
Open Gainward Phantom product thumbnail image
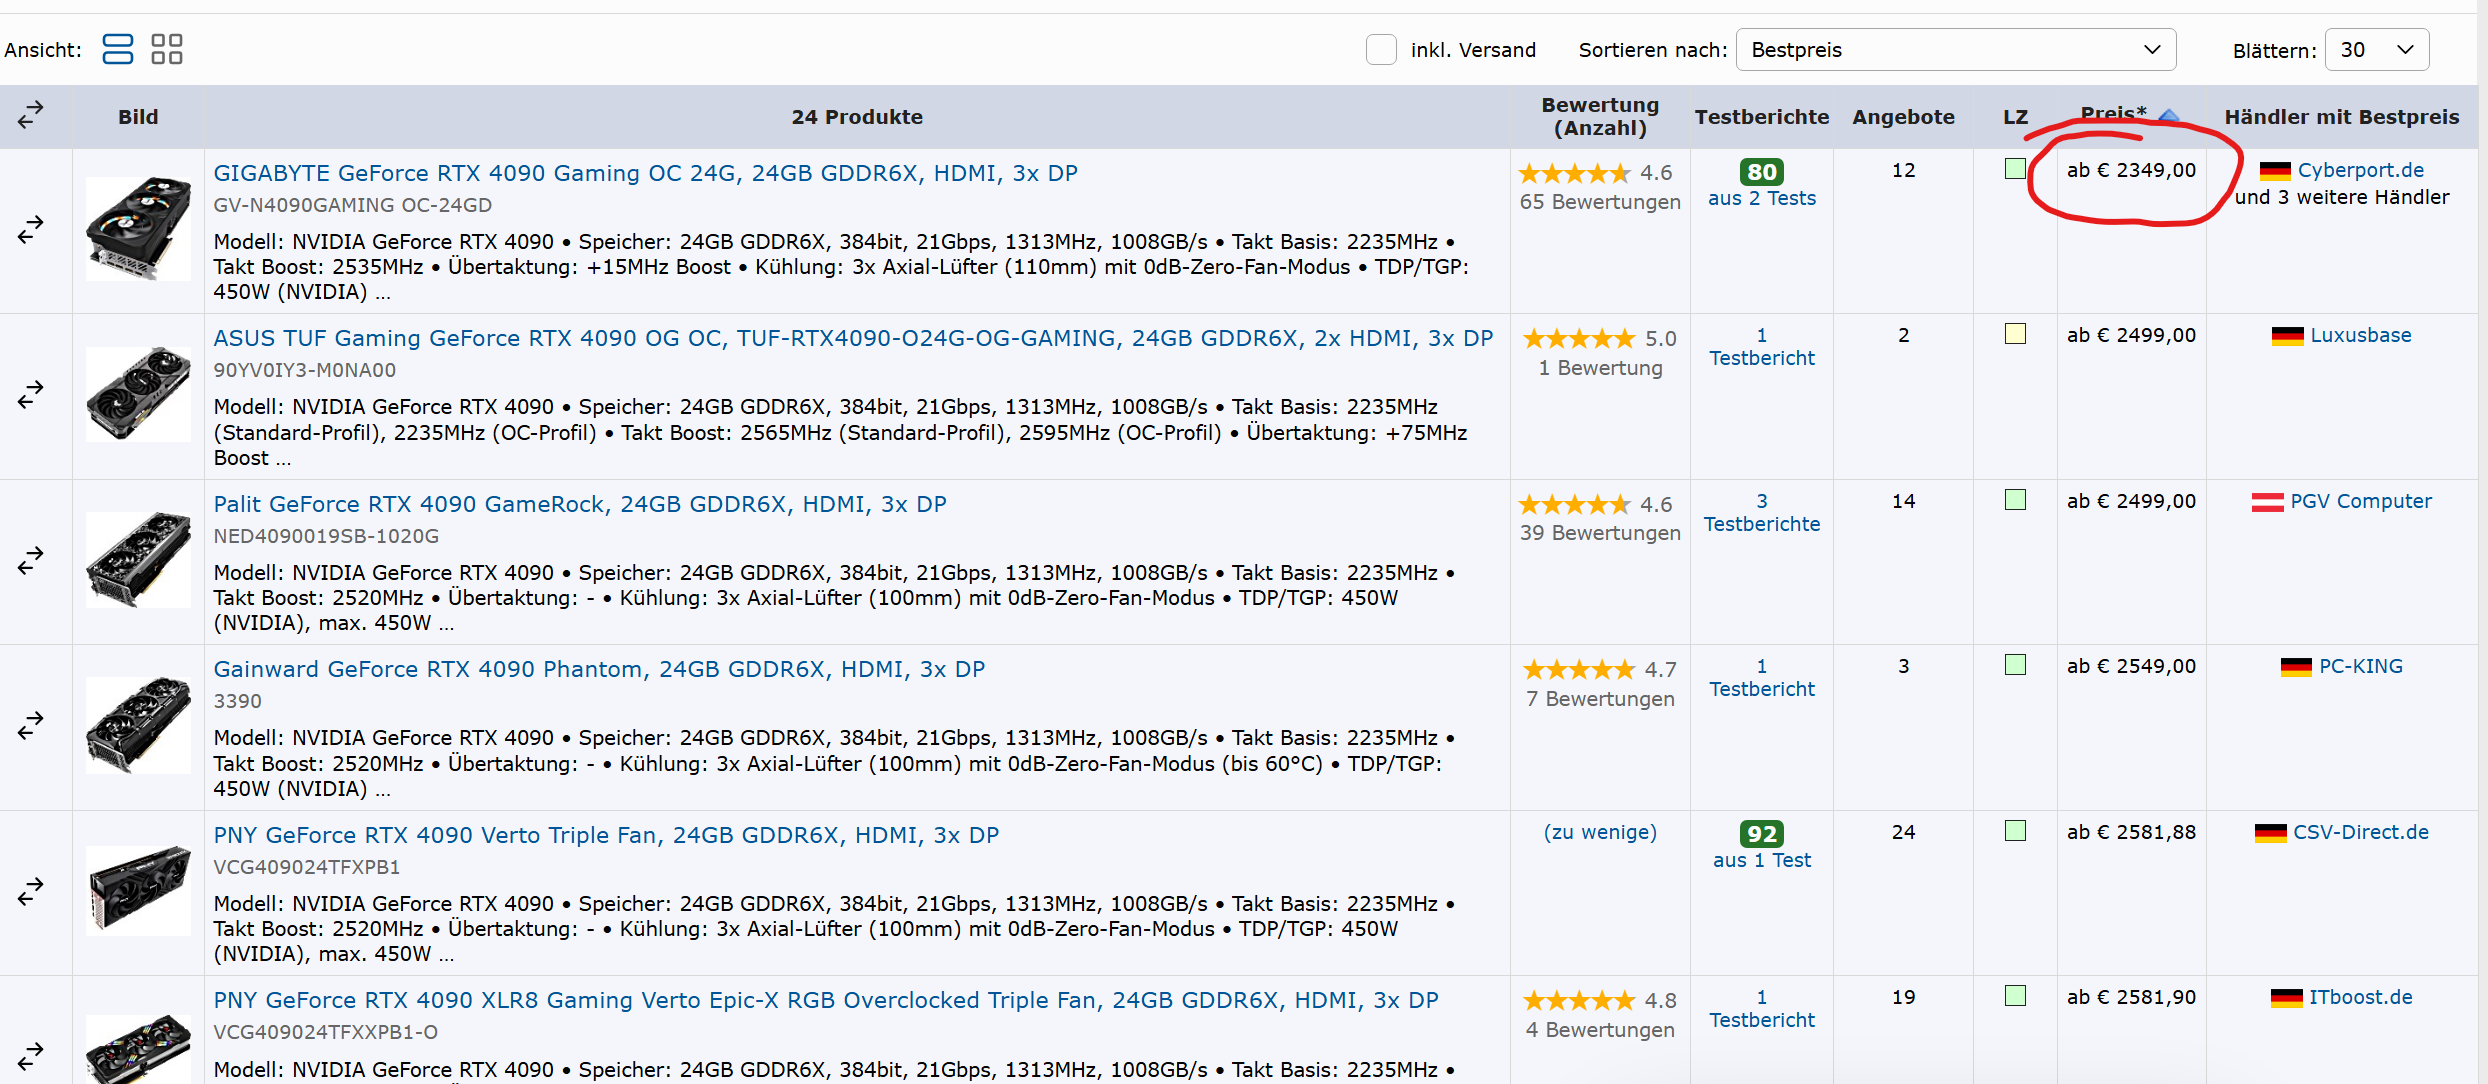138,726
